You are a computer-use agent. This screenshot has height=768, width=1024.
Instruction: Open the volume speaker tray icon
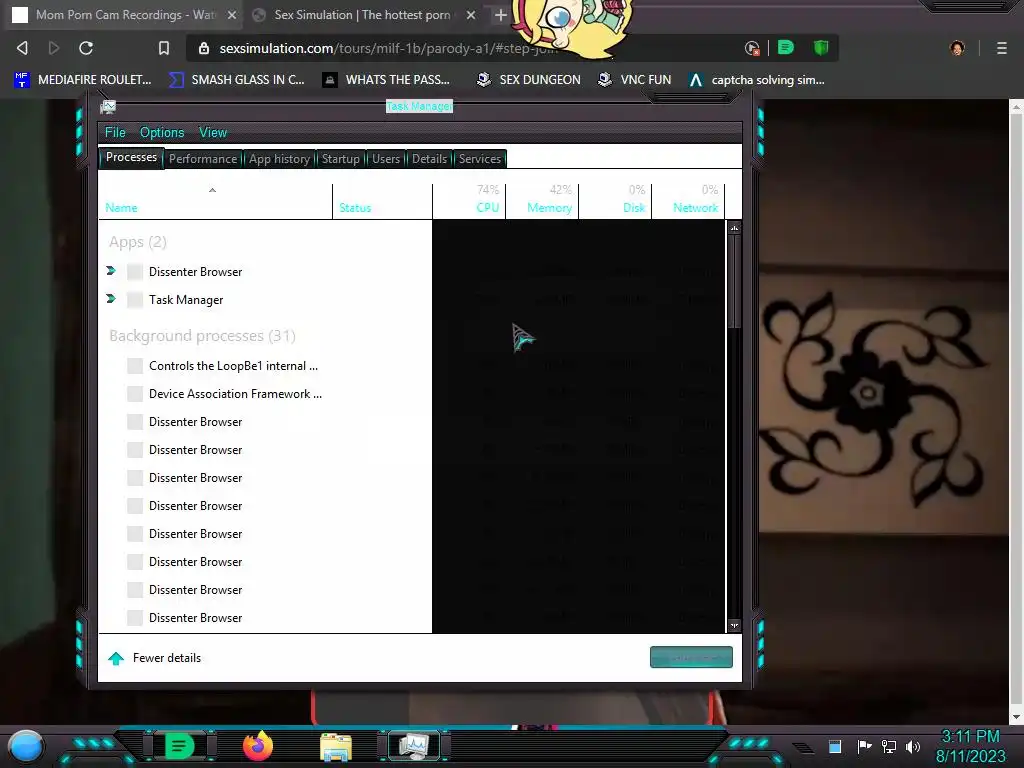pos(913,746)
